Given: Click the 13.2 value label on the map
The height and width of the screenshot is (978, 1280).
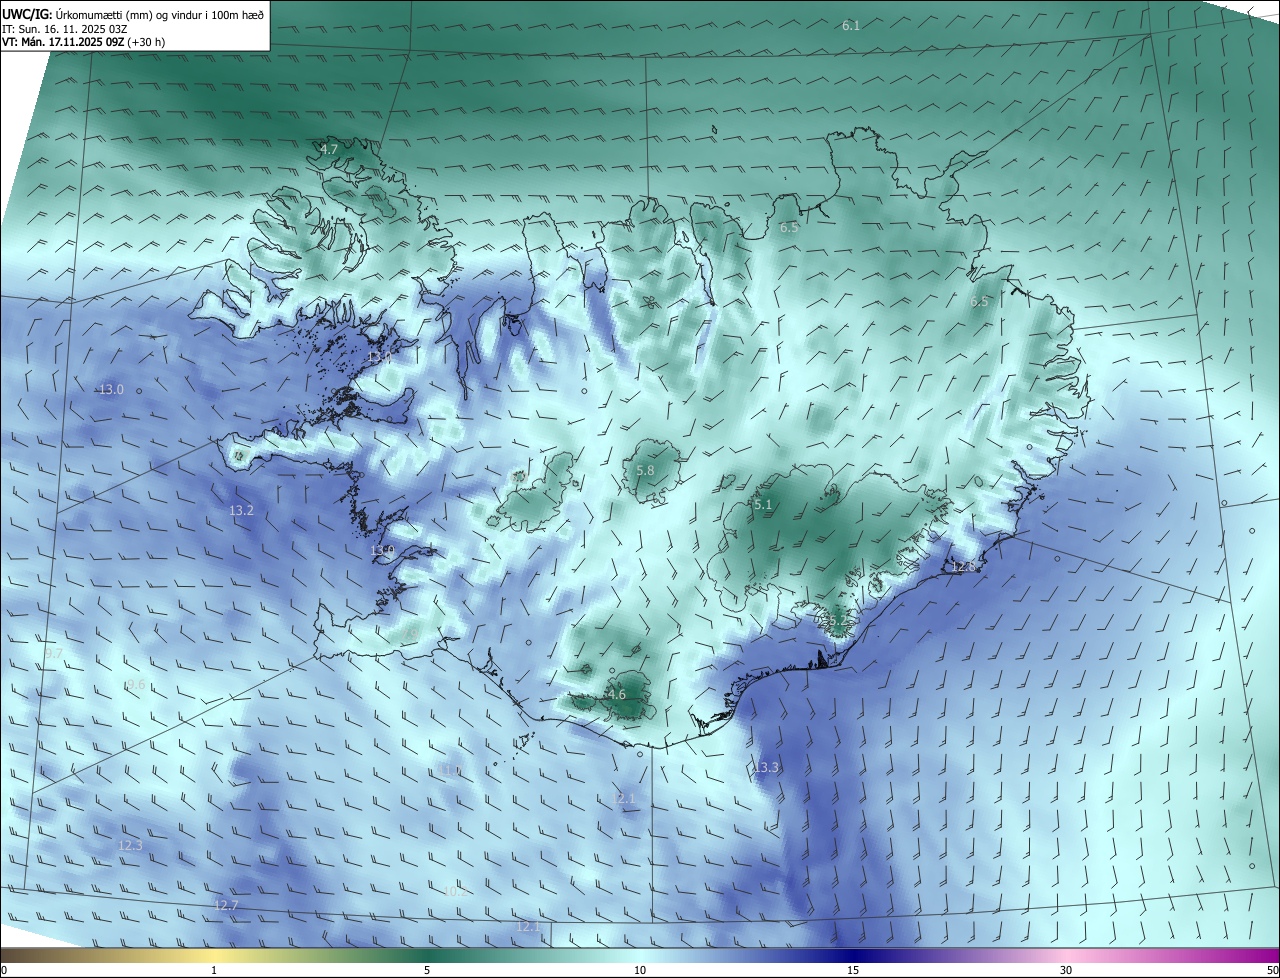Looking at the screenshot, I should pyautogui.click(x=241, y=510).
